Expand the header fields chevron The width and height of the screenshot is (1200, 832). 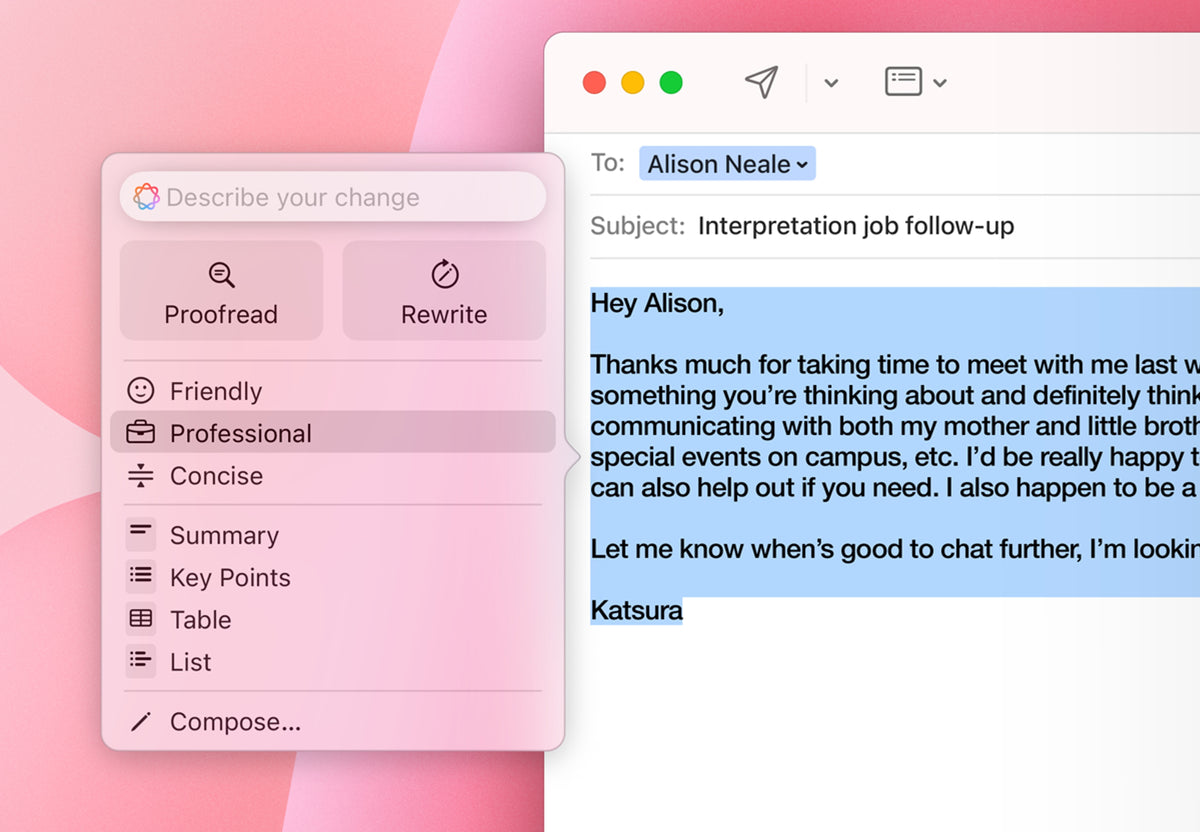(940, 83)
